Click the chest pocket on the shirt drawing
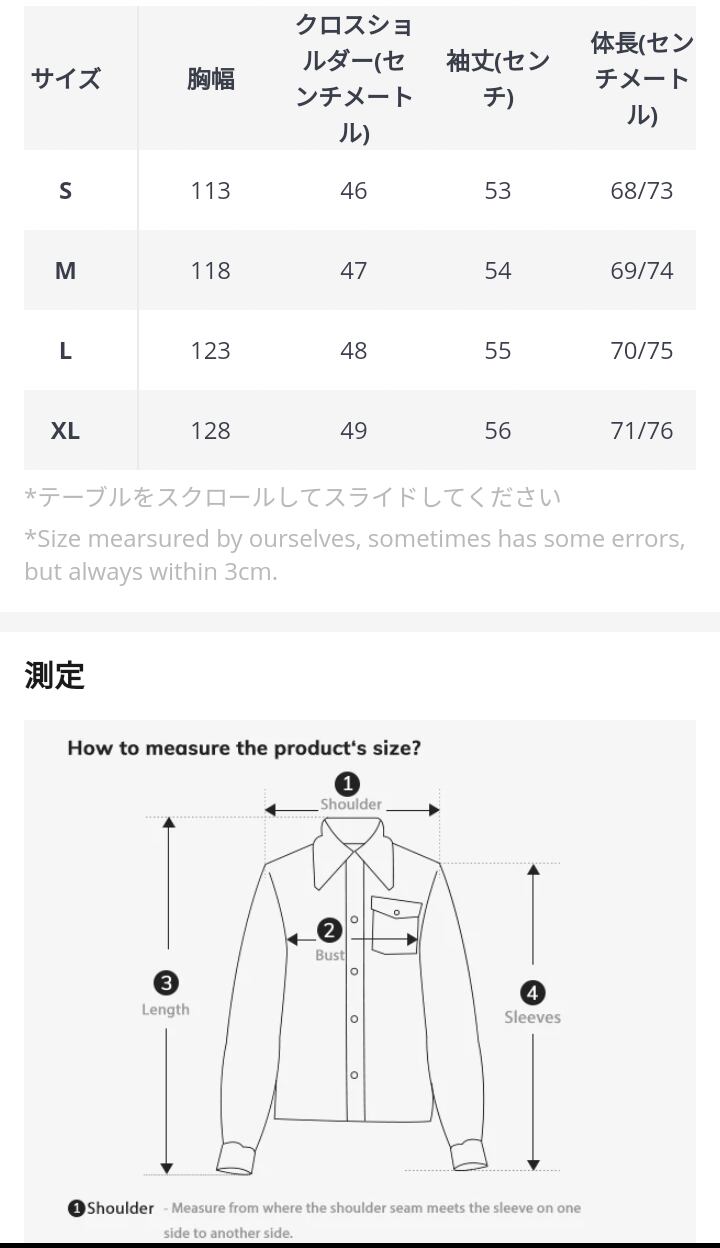720x1248 pixels. point(395,924)
